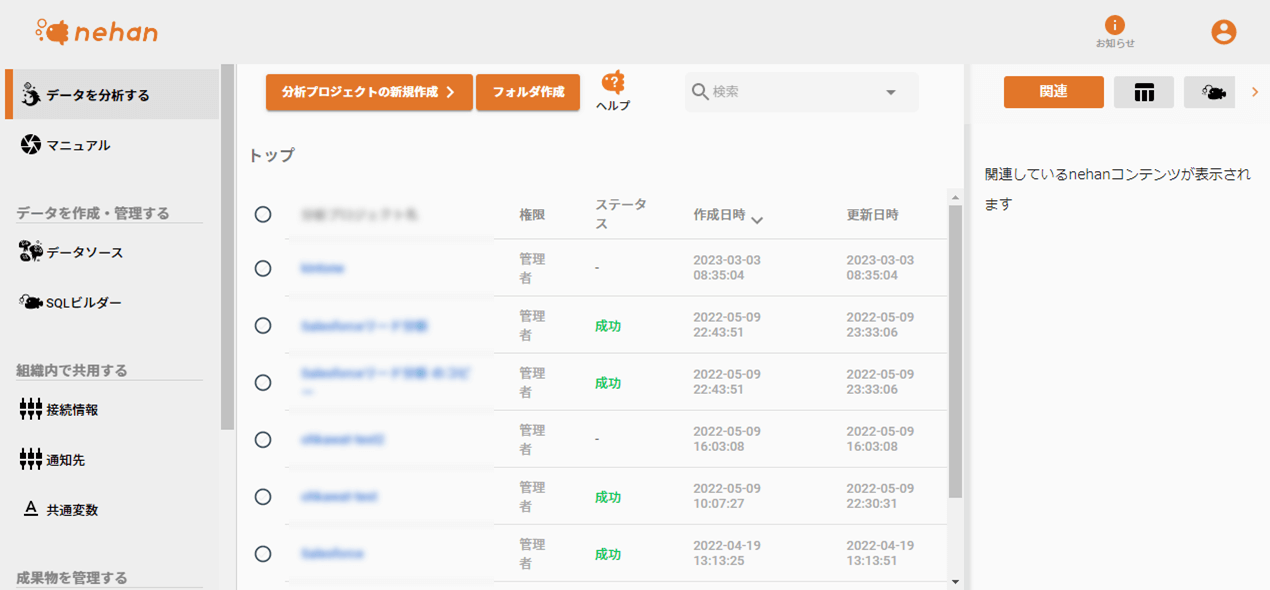Click 分析プロジェクトの新規作成 button

click(369, 92)
